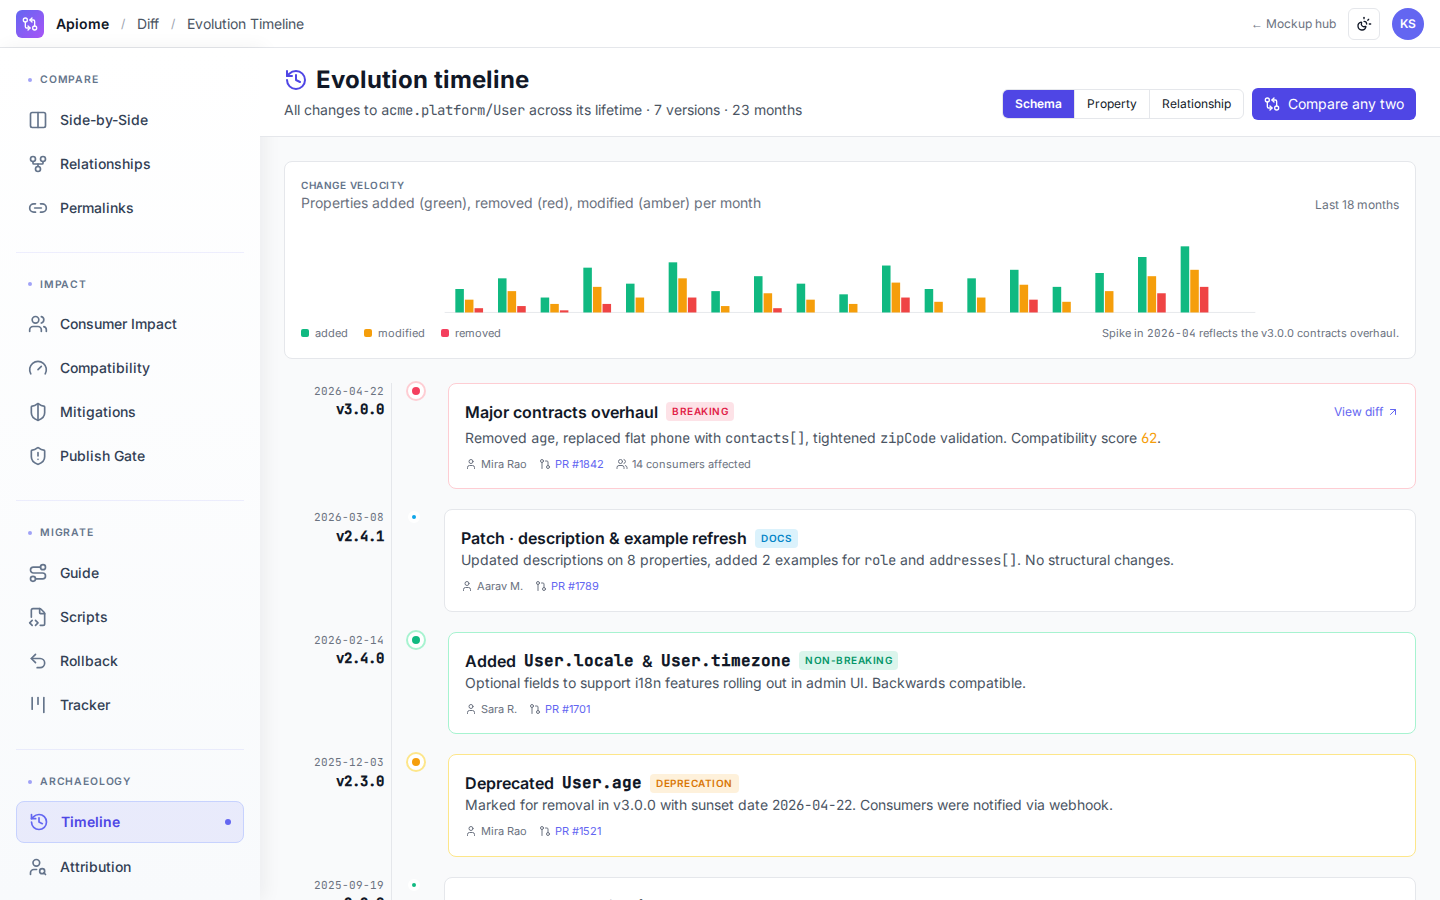Open Compatibility gauge icon
The width and height of the screenshot is (1440, 900).
pos(38,368)
